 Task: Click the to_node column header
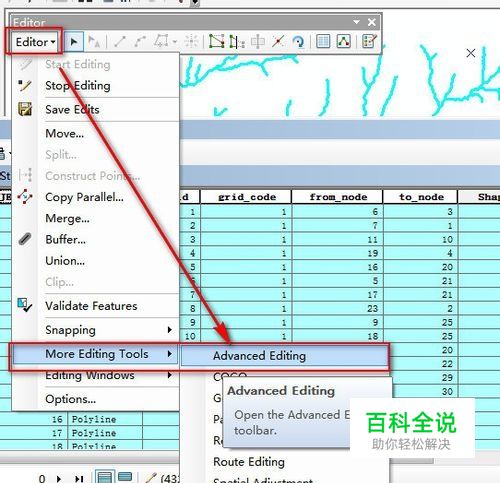(x=421, y=197)
